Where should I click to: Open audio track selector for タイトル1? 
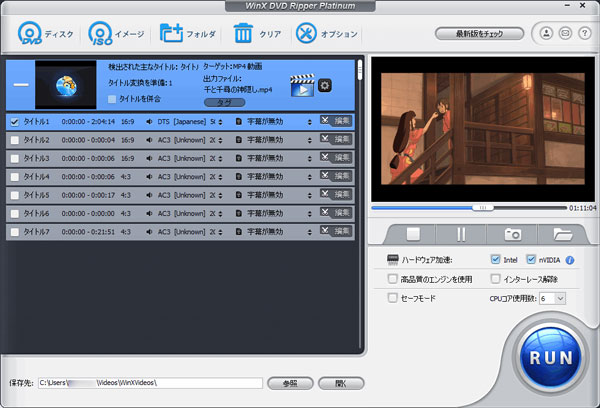coord(220,122)
